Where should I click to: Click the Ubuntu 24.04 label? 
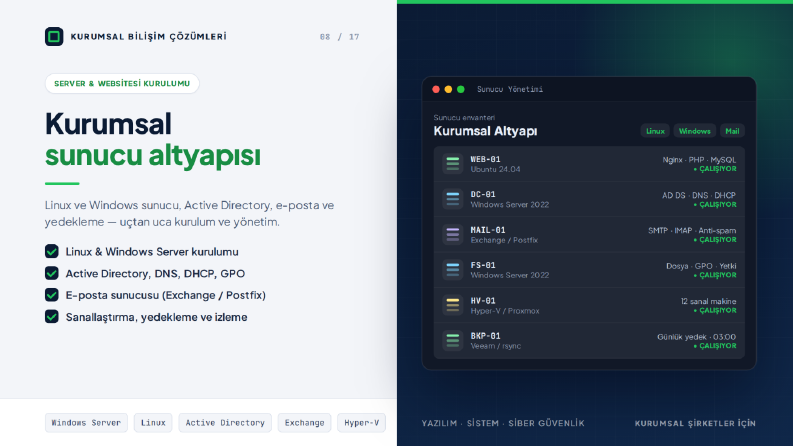click(495, 169)
